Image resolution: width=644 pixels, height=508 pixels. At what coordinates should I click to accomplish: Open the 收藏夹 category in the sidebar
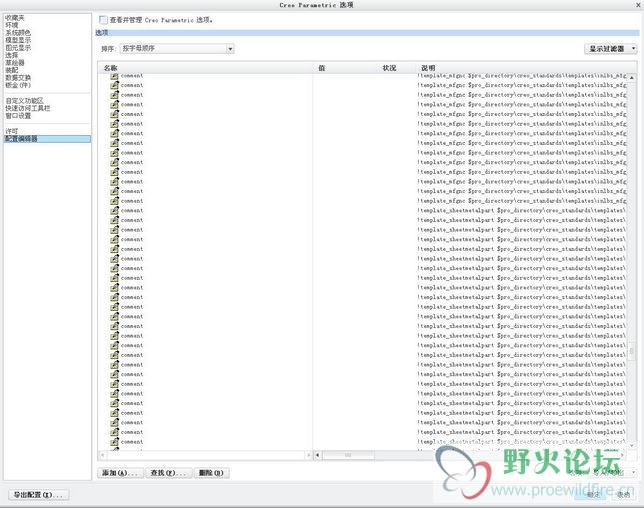[15, 18]
